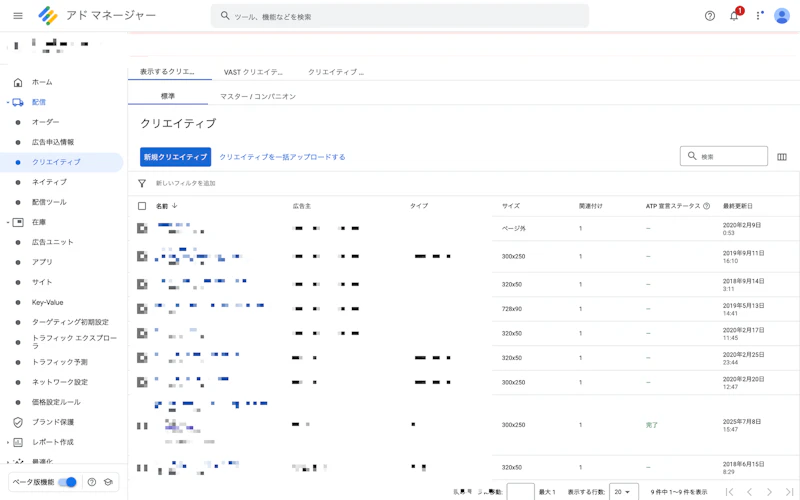The image size is (800, 500).
Task: Click the 新しいフィルタを追加 filter field
Action: click(185, 183)
